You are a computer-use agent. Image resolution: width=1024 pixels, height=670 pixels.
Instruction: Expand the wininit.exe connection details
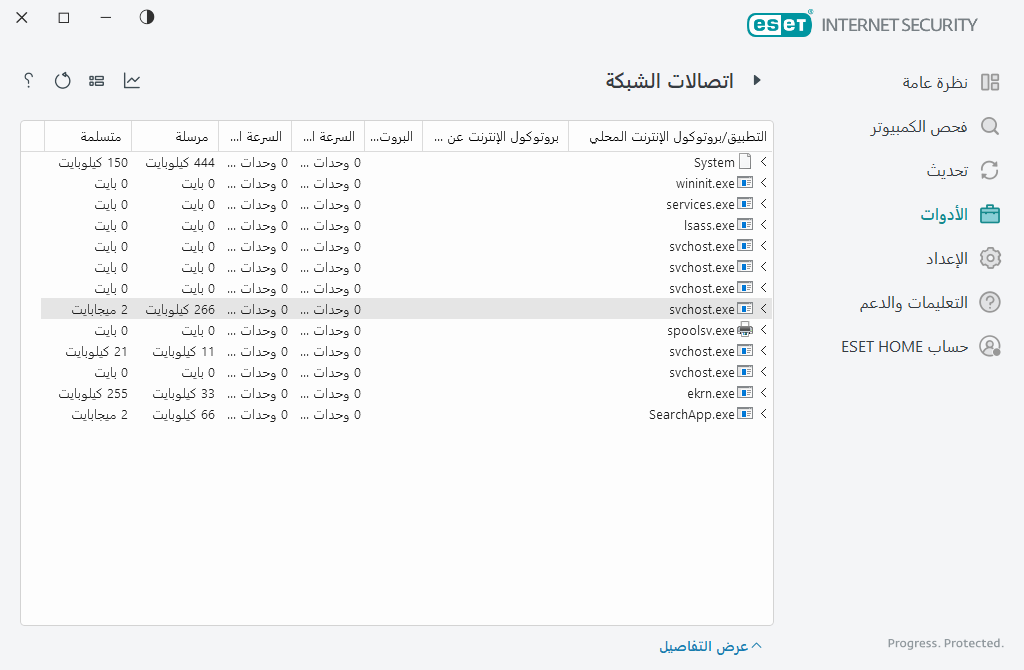pyautogui.click(x=763, y=183)
